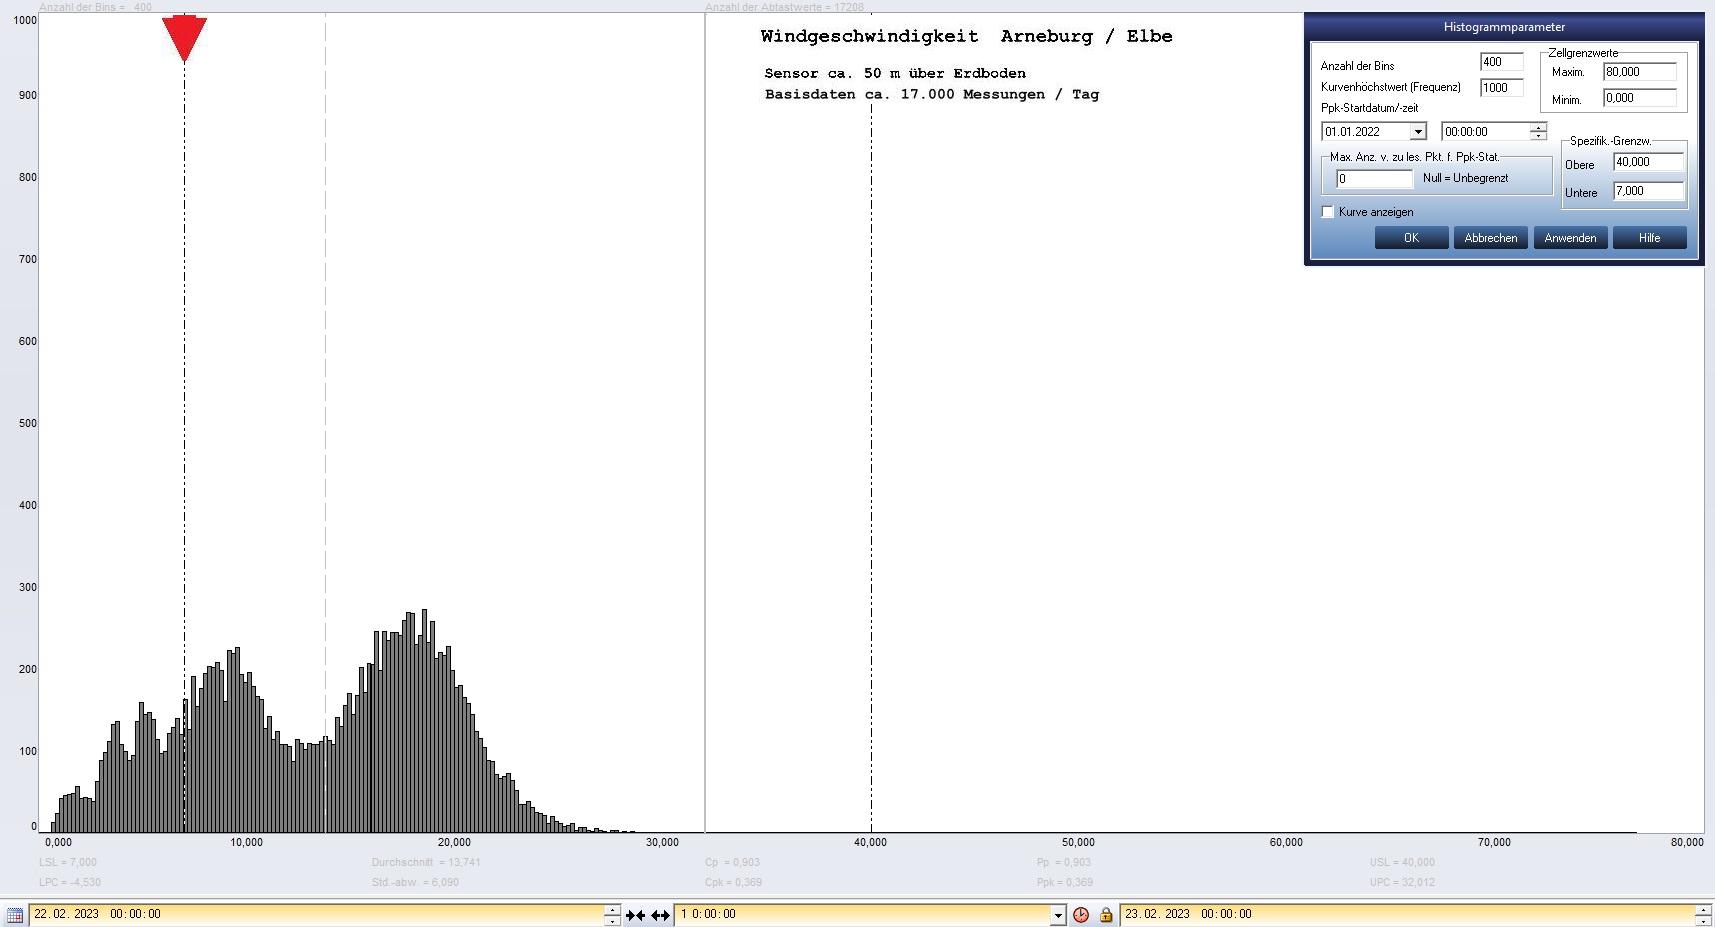Step up the end date 23.02.2023 spinner
This screenshot has height=927, width=1715.
pyautogui.click(x=1702, y=909)
